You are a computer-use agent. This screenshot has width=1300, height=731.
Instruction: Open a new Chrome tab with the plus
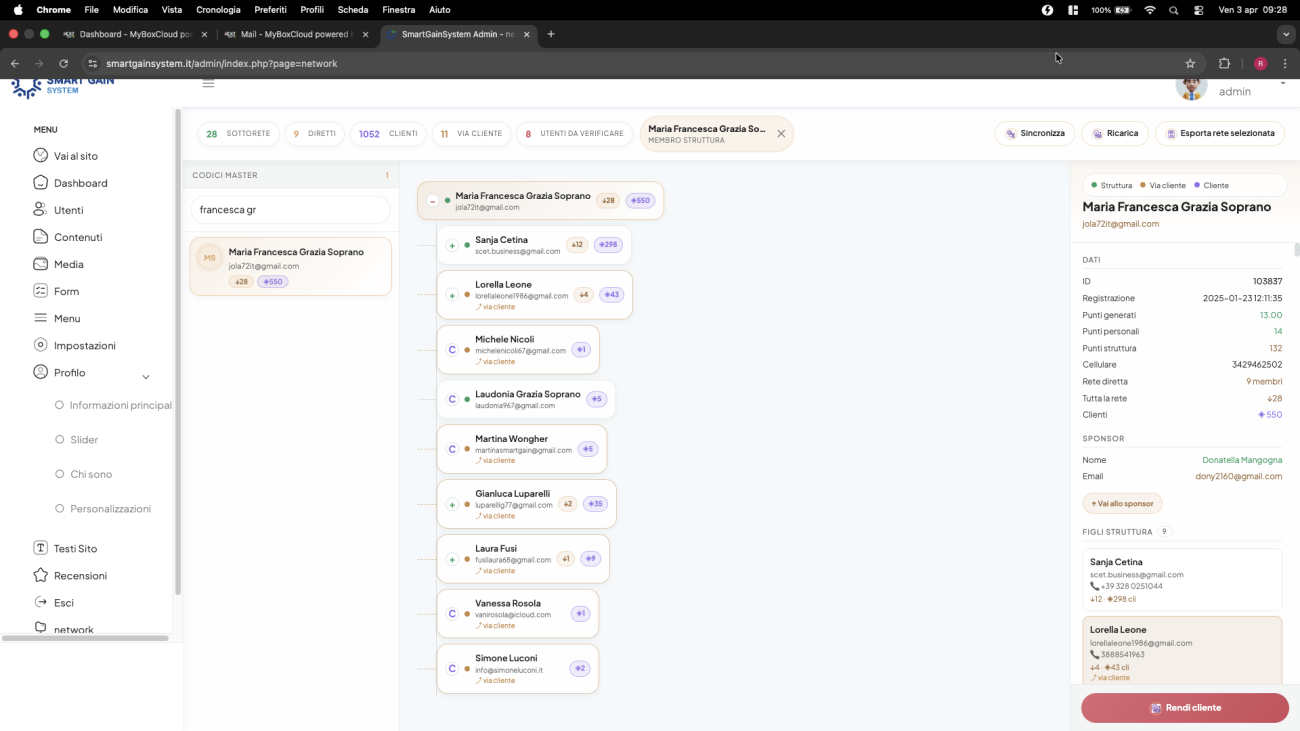tap(551, 34)
